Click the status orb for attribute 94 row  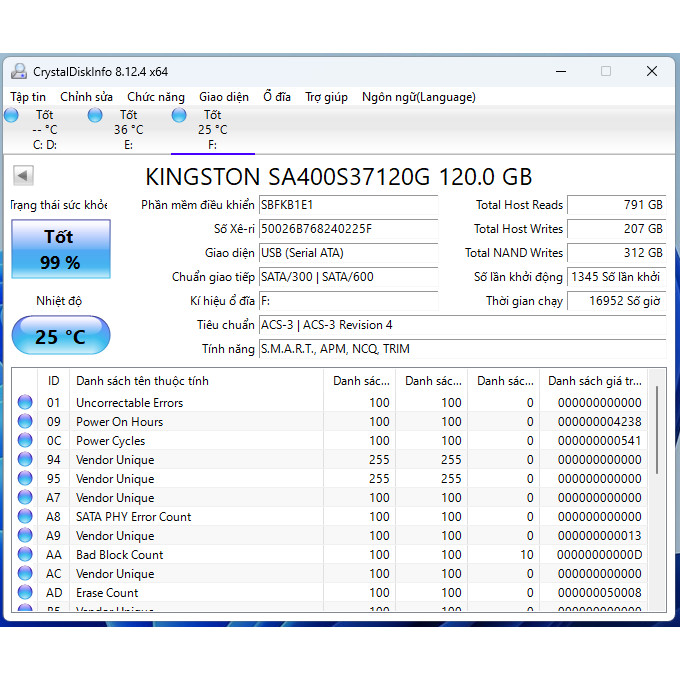(25, 459)
